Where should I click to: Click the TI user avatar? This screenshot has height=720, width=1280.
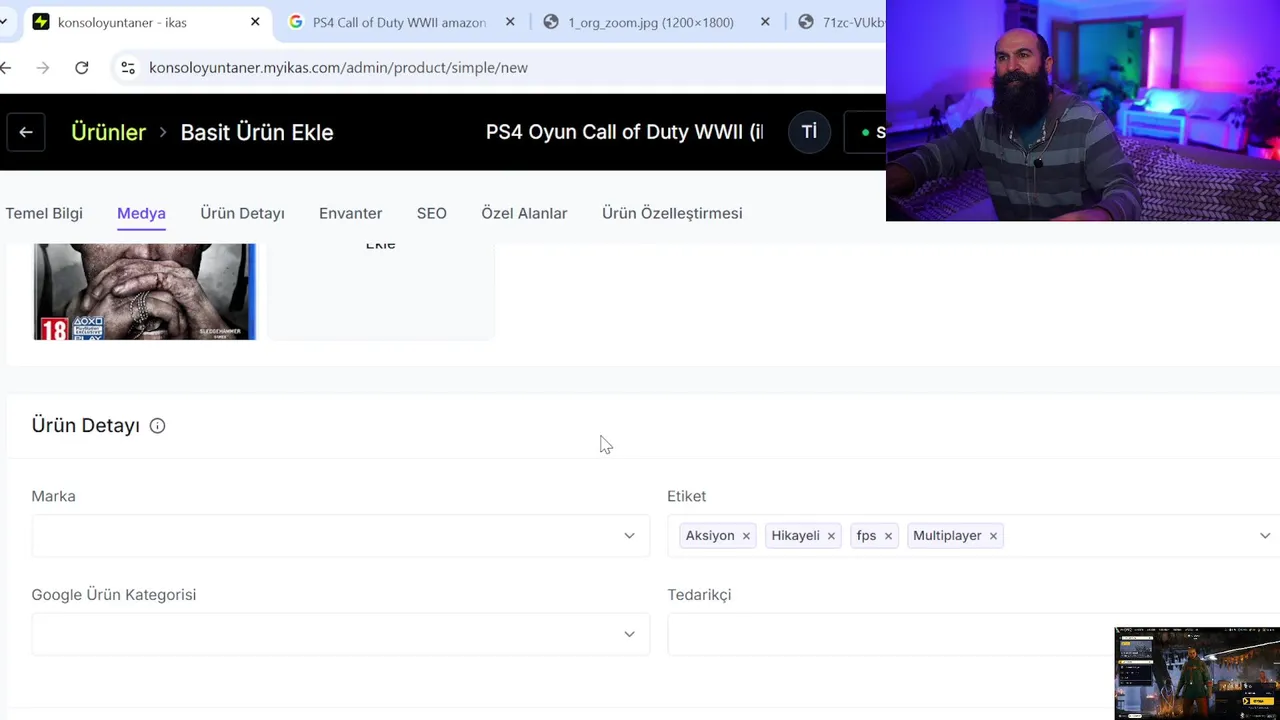[809, 132]
